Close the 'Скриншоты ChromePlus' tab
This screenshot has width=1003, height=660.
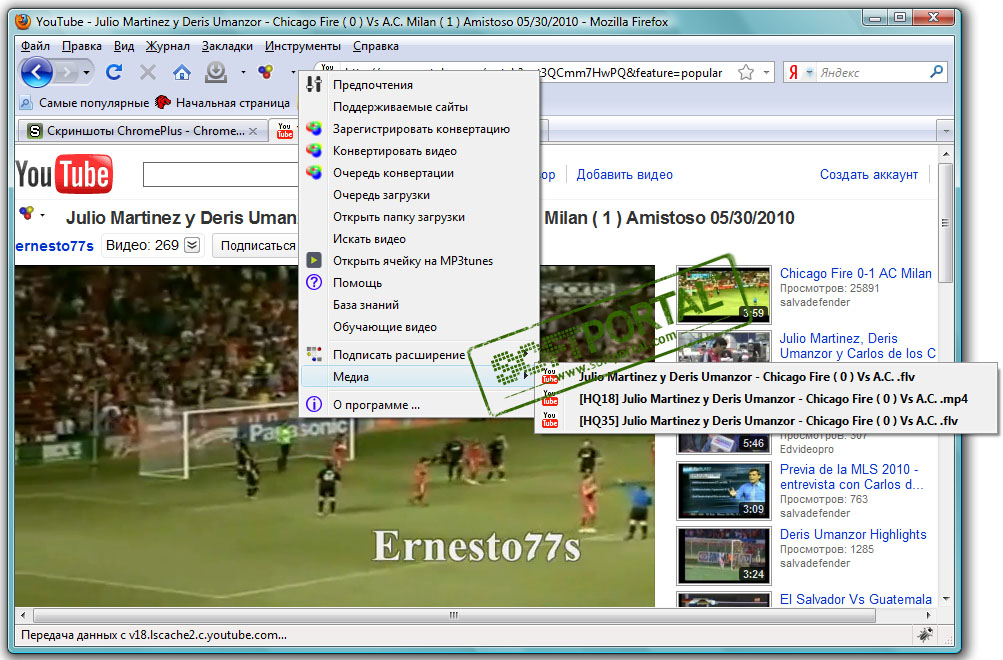253,131
